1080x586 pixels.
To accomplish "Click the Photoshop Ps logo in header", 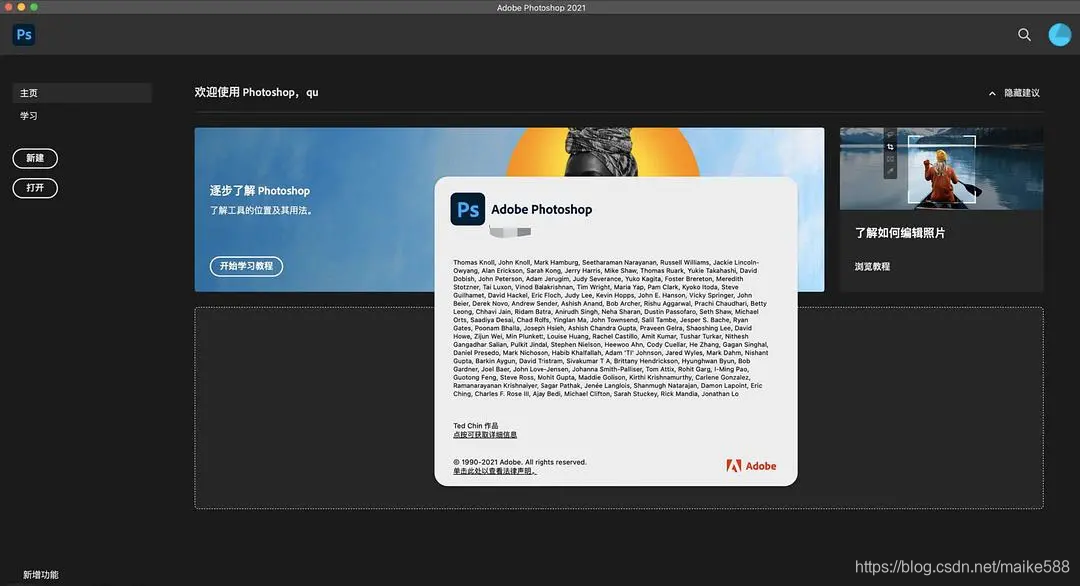I will coord(24,34).
